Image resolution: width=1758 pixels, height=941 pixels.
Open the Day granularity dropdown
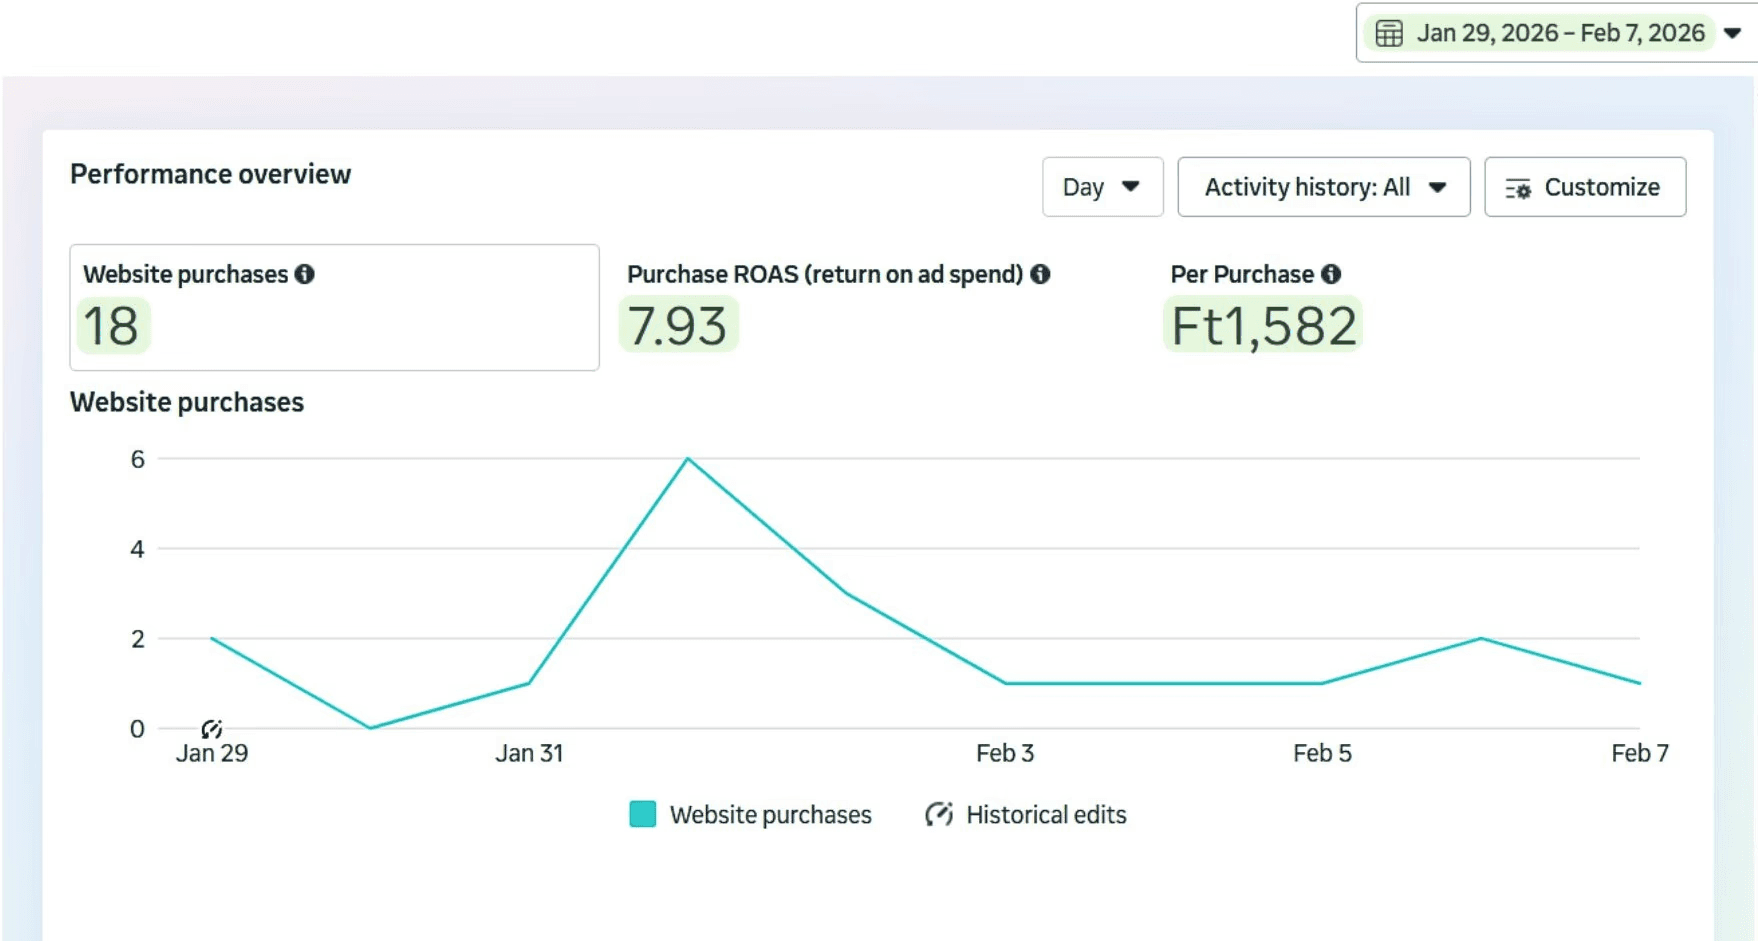(x=1102, y=187)
